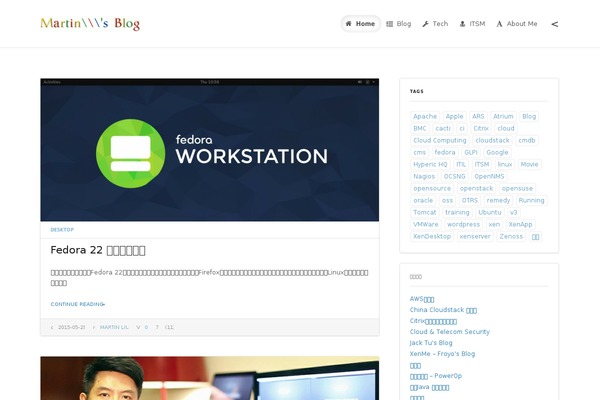600x400 pixels.
Task: Select the linux tag
Action: [x=505, y=164]
